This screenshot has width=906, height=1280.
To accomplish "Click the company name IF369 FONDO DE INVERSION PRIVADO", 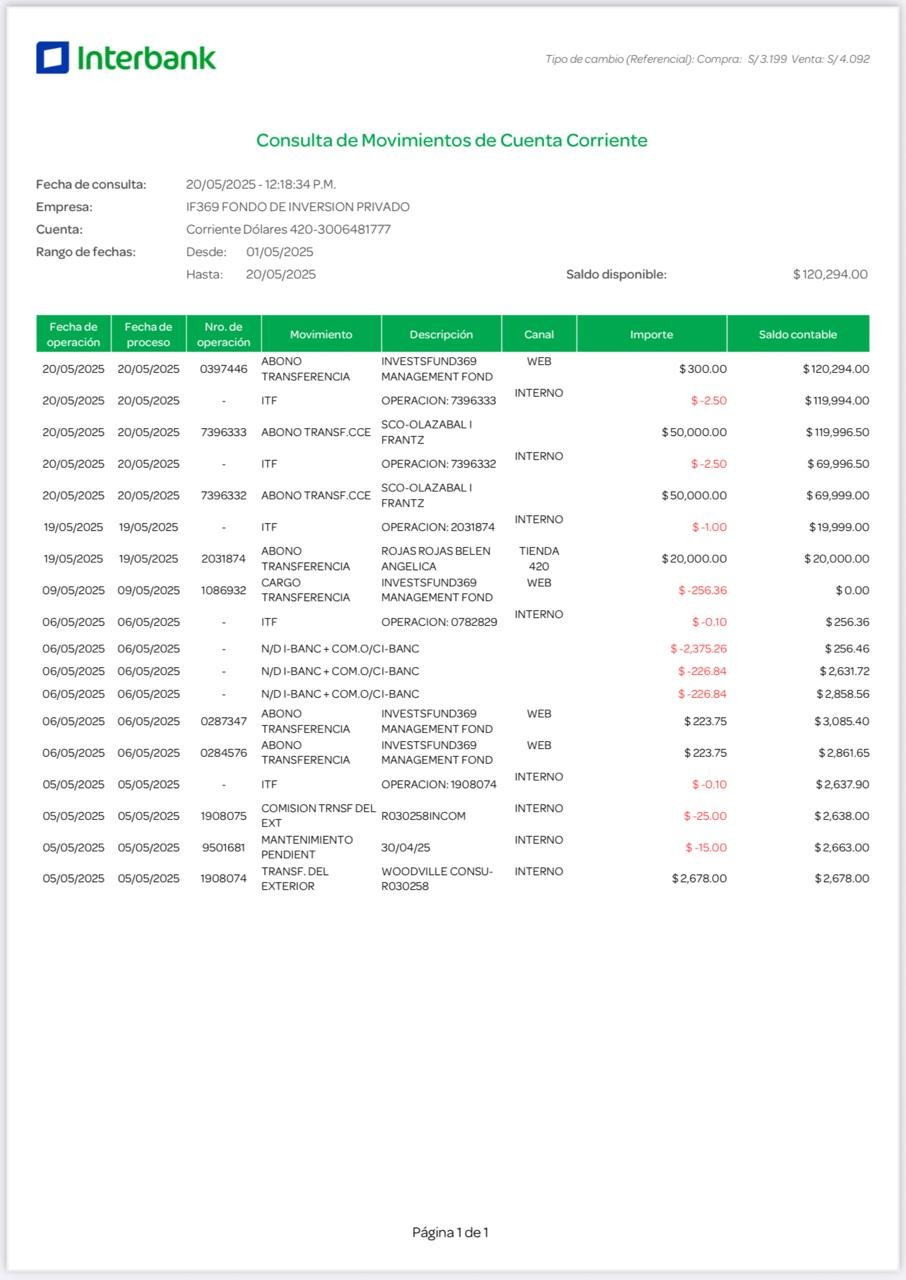I will coord(297,207).
